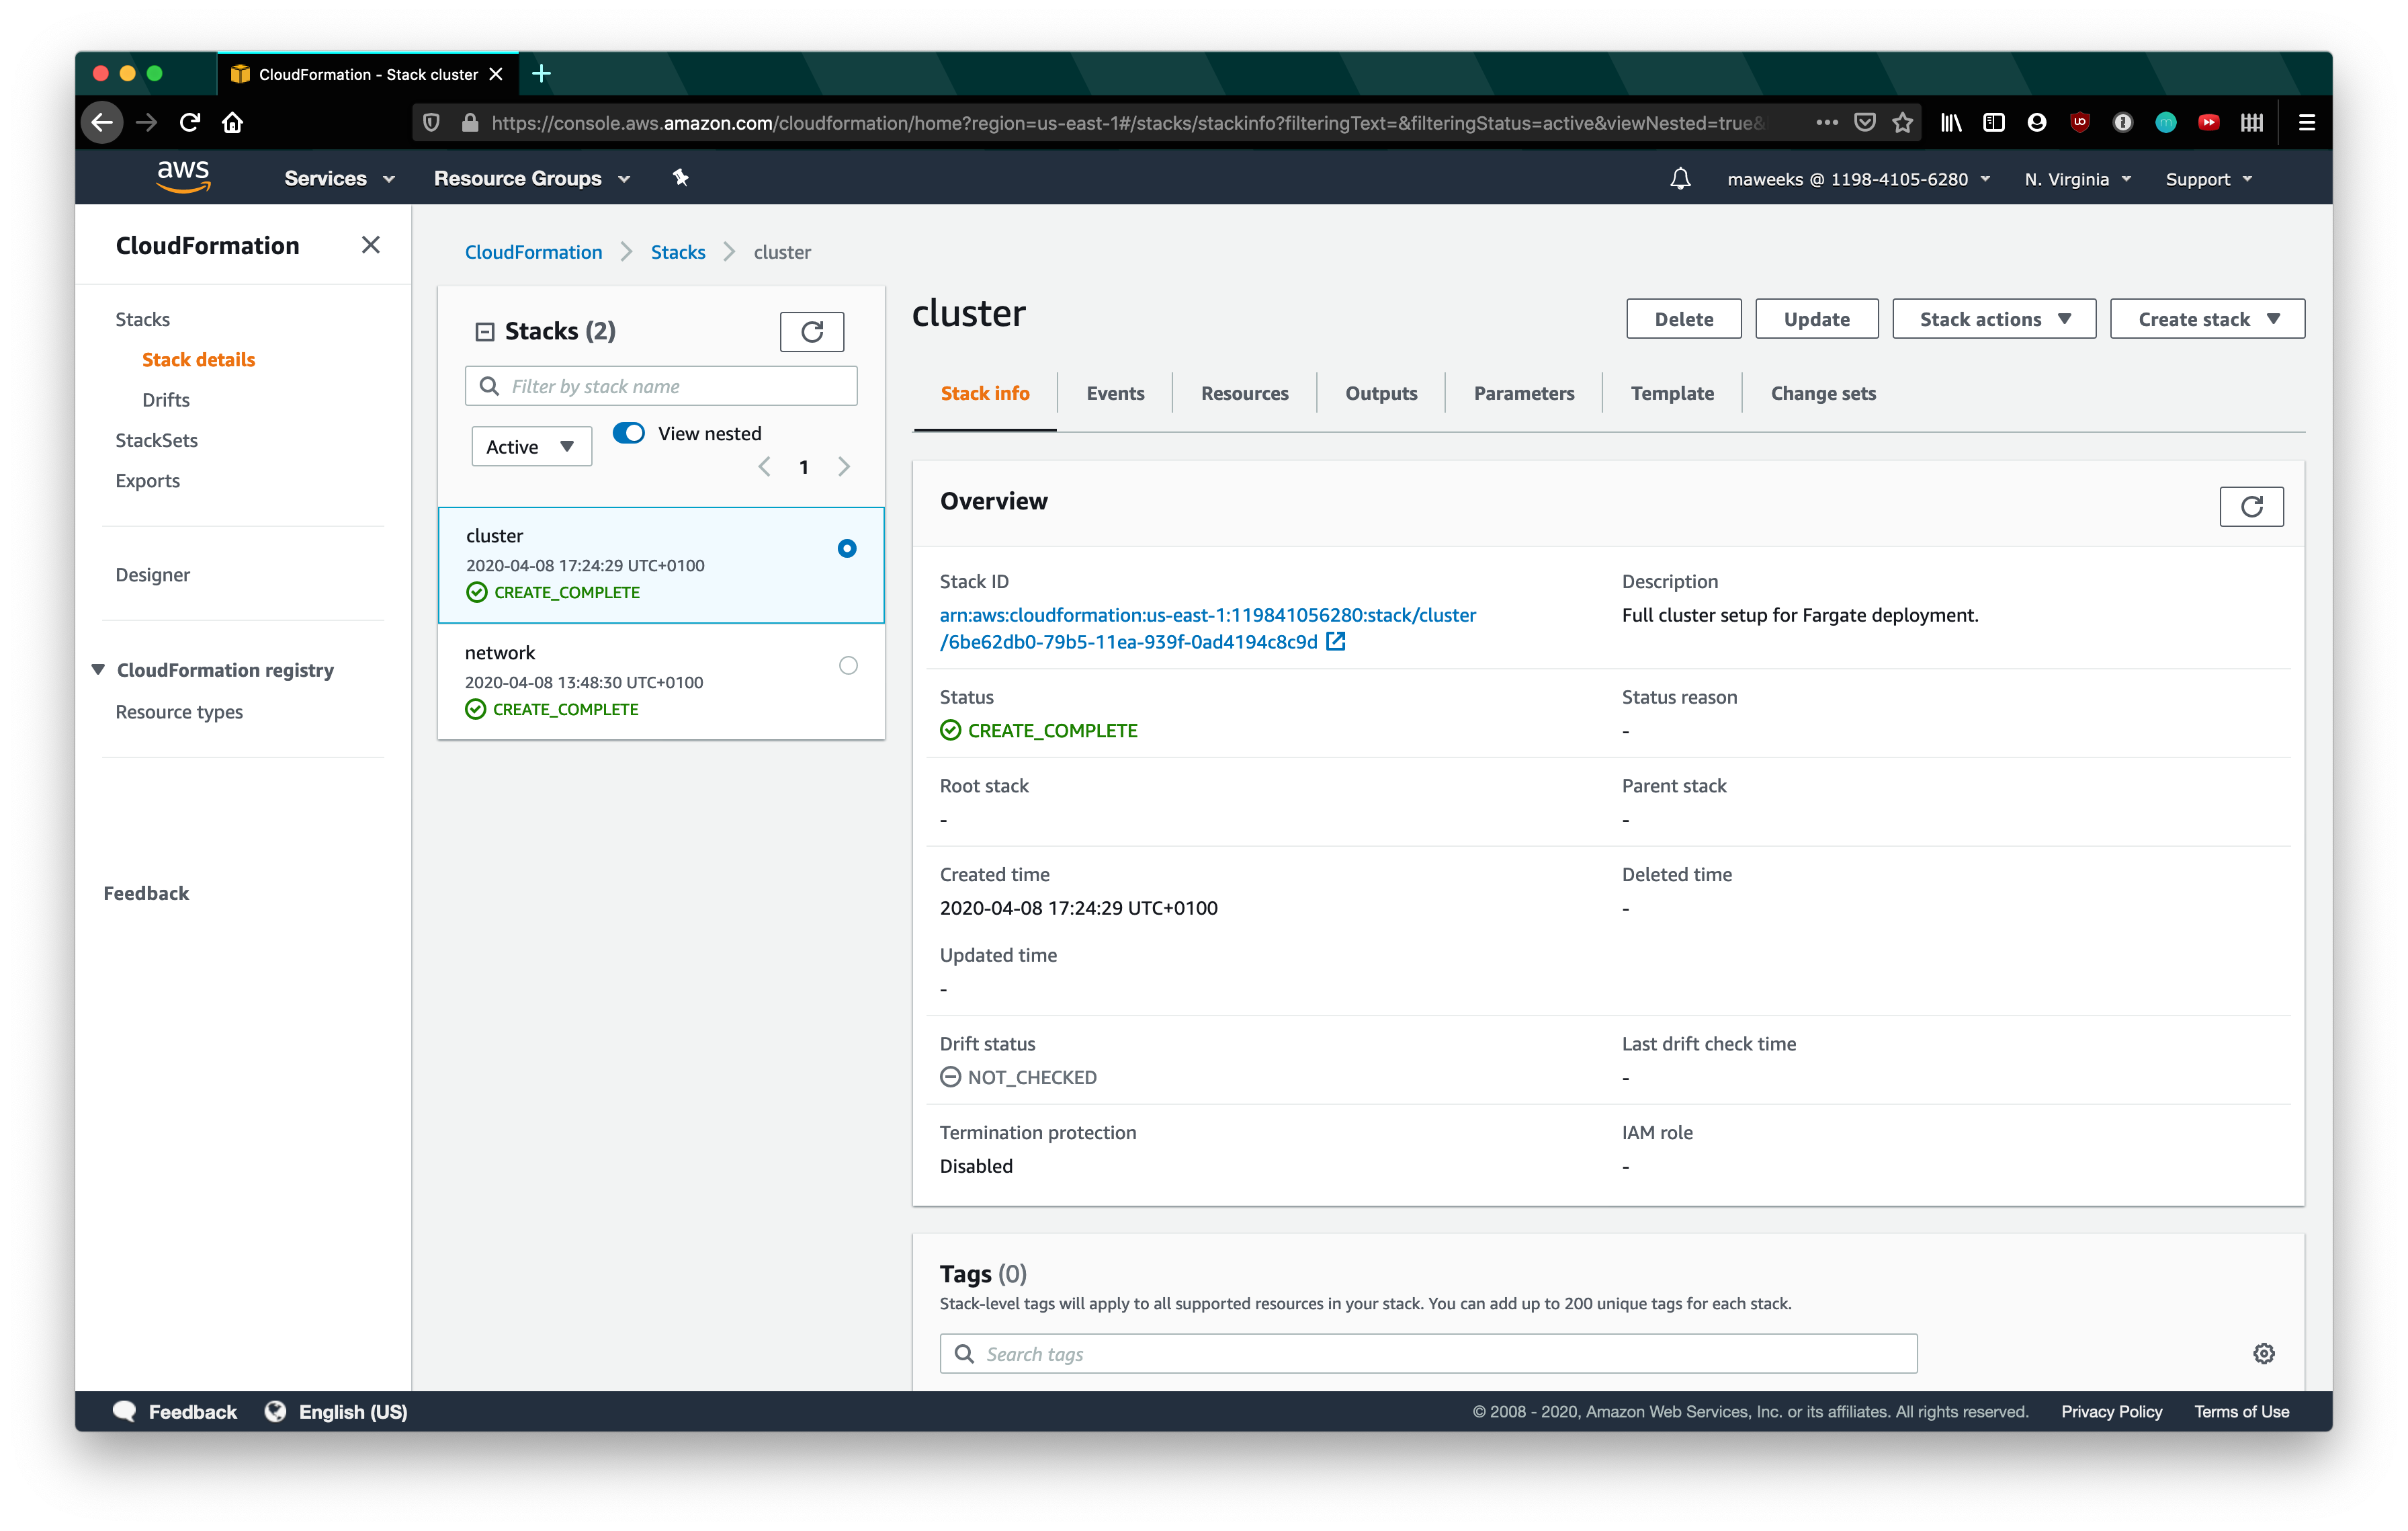Open Exports in sidebar
Viewport: 2408px width, 1531px height.
(147, 481)
